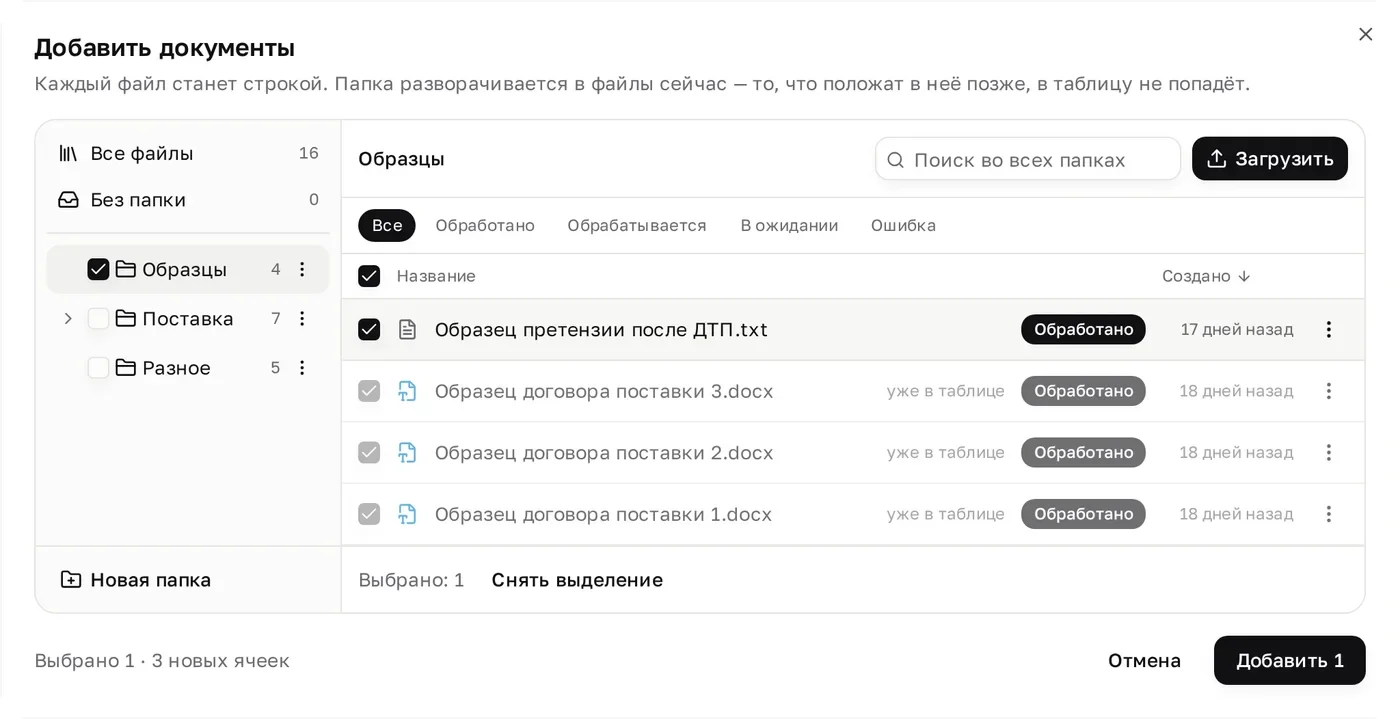Click checkbox of Образец договора поставки 1.docx
Screen dimensions: 1400x719
click(369, 514)
